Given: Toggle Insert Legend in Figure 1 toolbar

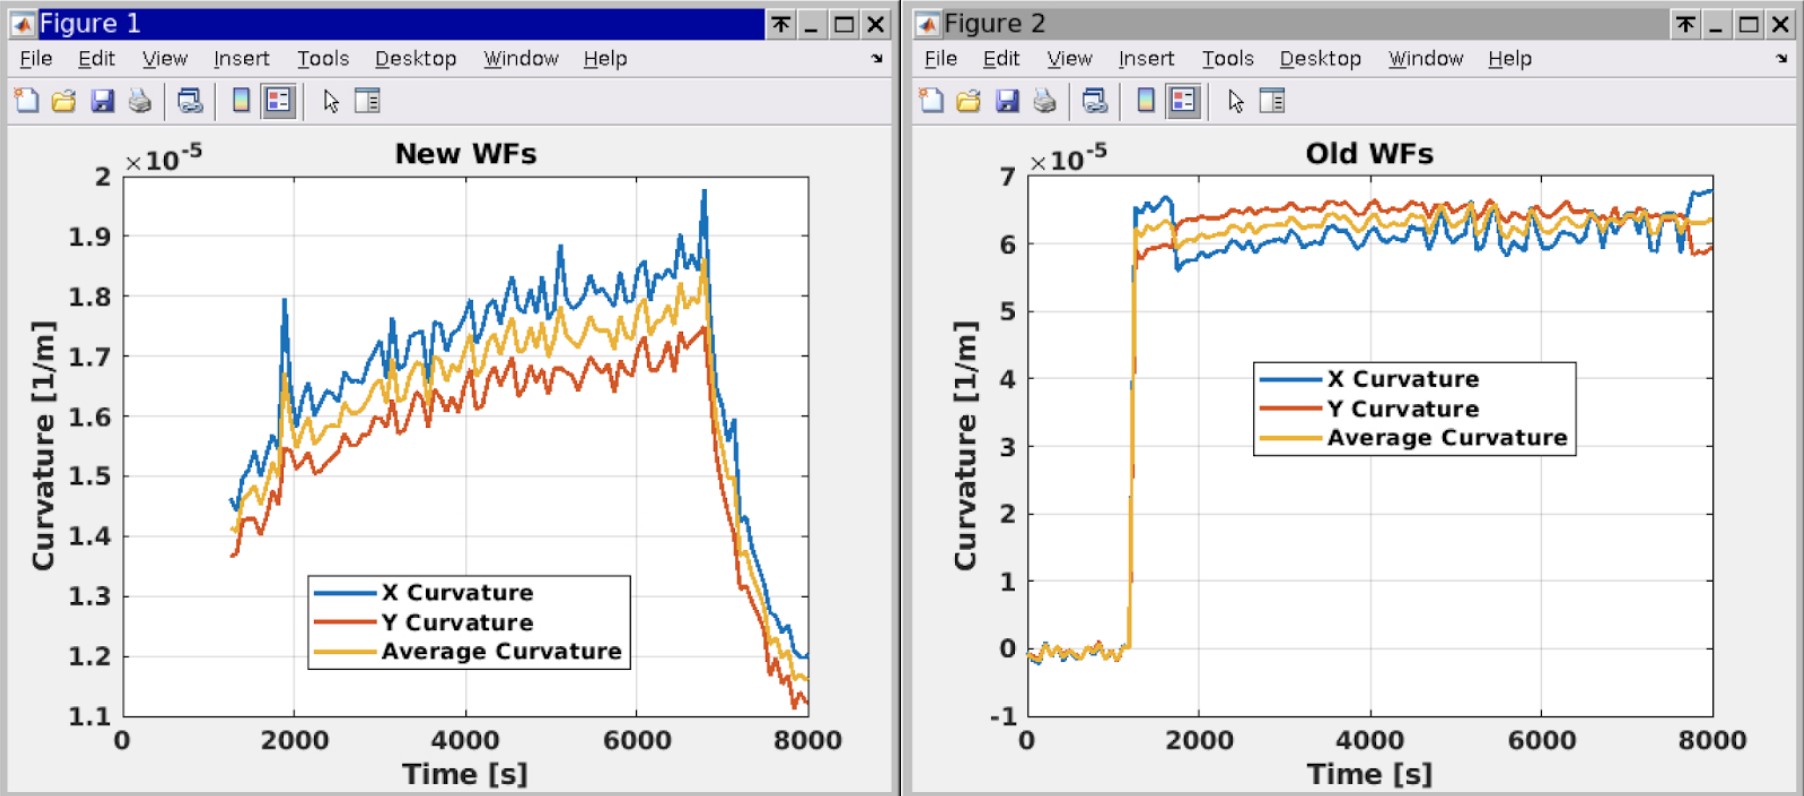Looking at the screenshot, I should pos(278,101).
